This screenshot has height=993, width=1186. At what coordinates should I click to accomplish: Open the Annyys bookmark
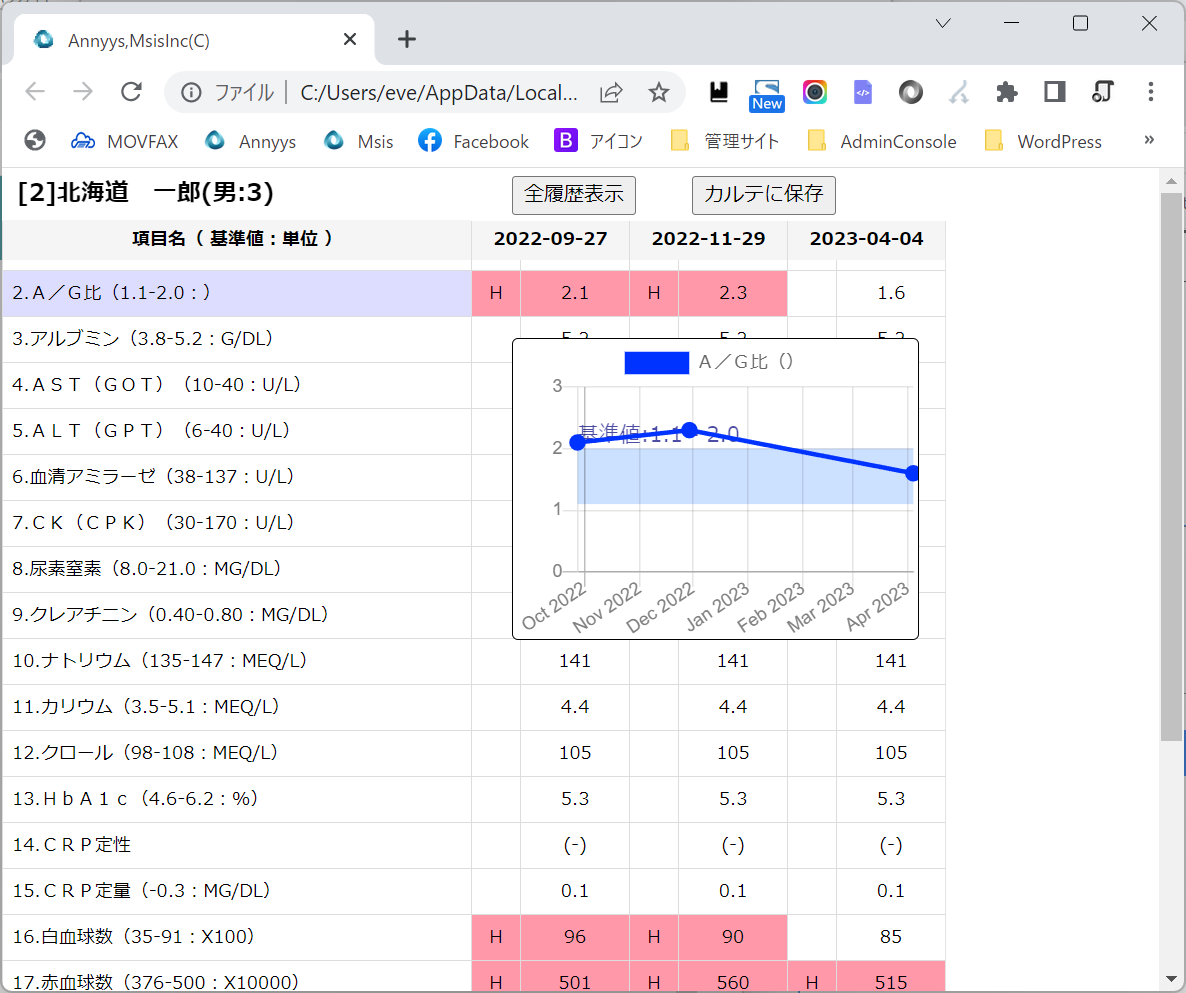pos(250,141)
